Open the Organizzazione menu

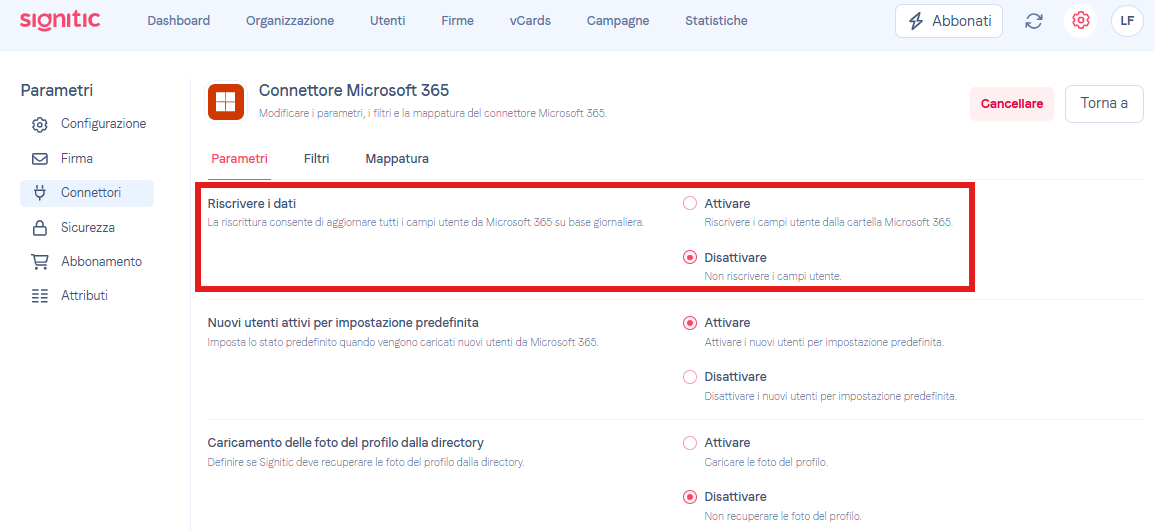tap(290, 21)
